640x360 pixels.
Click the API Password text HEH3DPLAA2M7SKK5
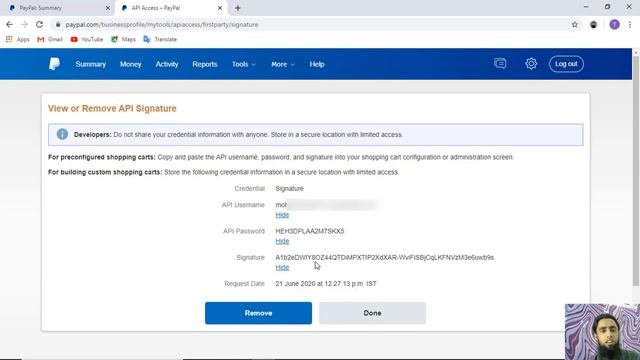click(x=310, y=231)
